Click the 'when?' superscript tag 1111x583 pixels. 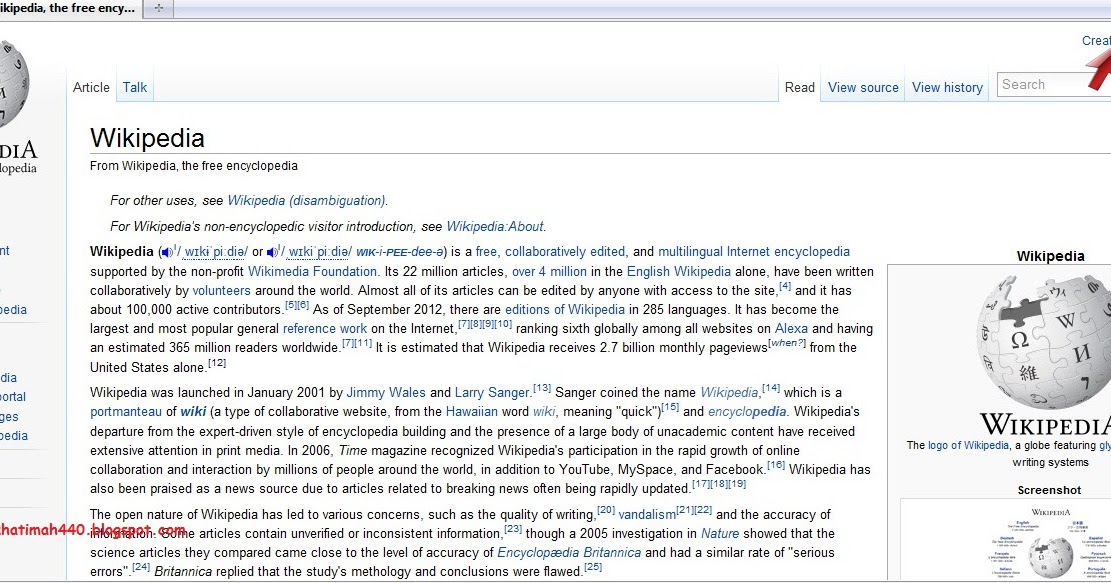point(787,343)
